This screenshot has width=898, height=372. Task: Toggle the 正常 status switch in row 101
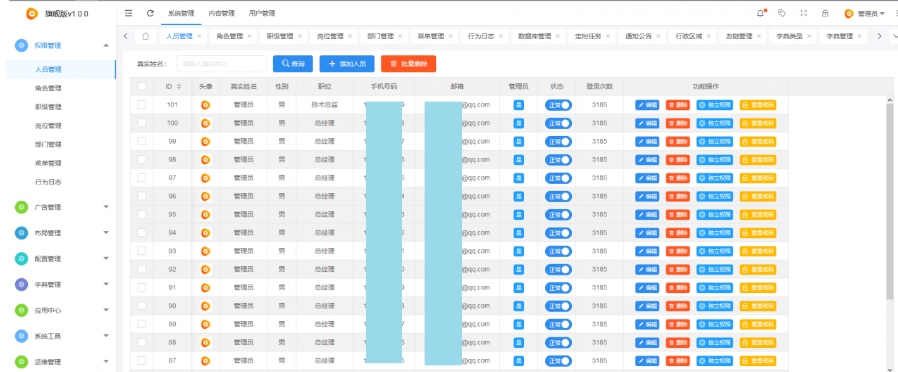(x=558, y=105)
